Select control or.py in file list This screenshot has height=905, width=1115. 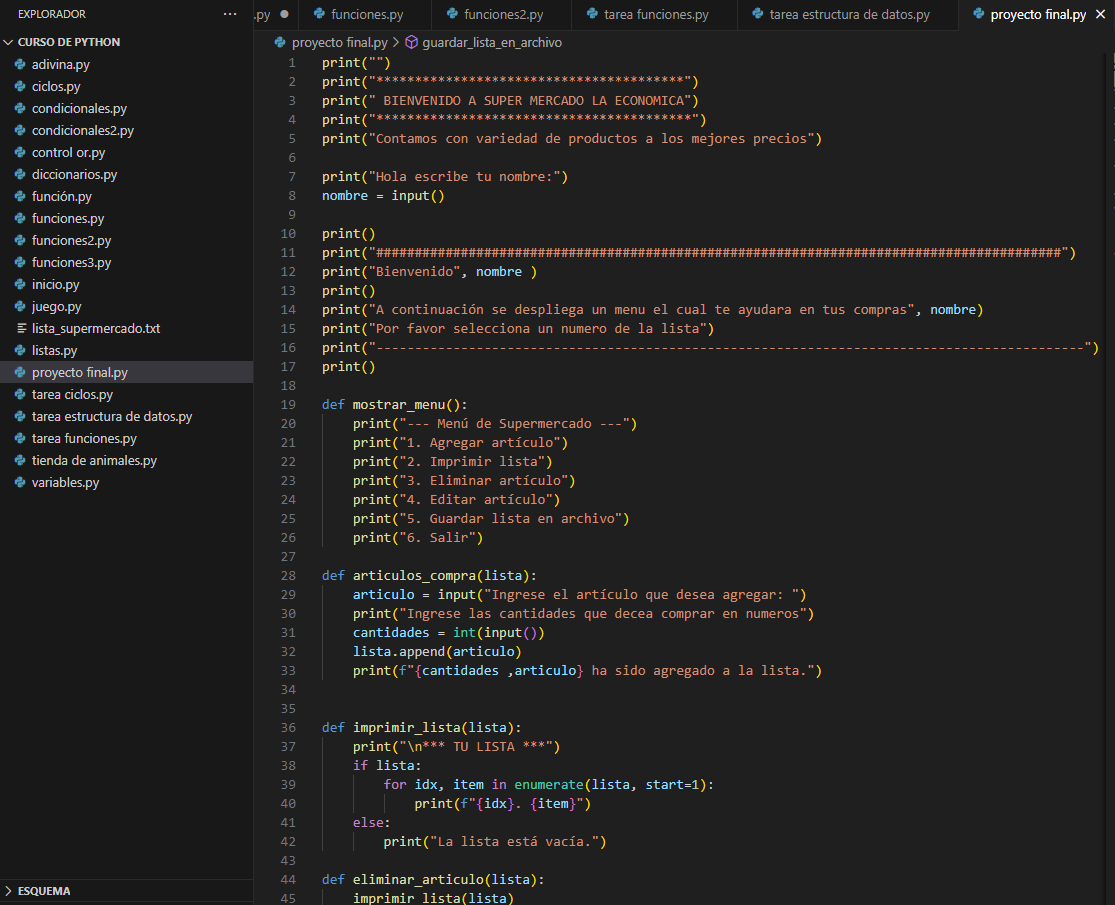pos(127,152)
